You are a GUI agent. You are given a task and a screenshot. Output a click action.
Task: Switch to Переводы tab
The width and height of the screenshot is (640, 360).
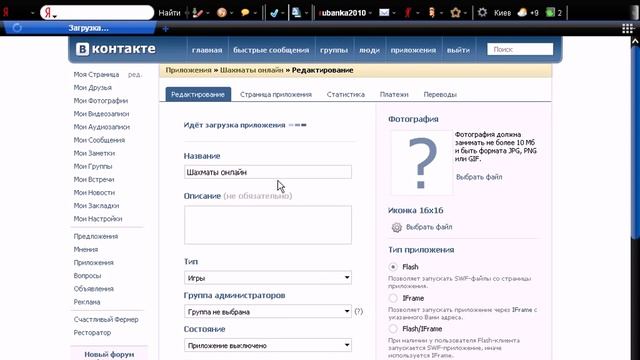tap(440, 94)
